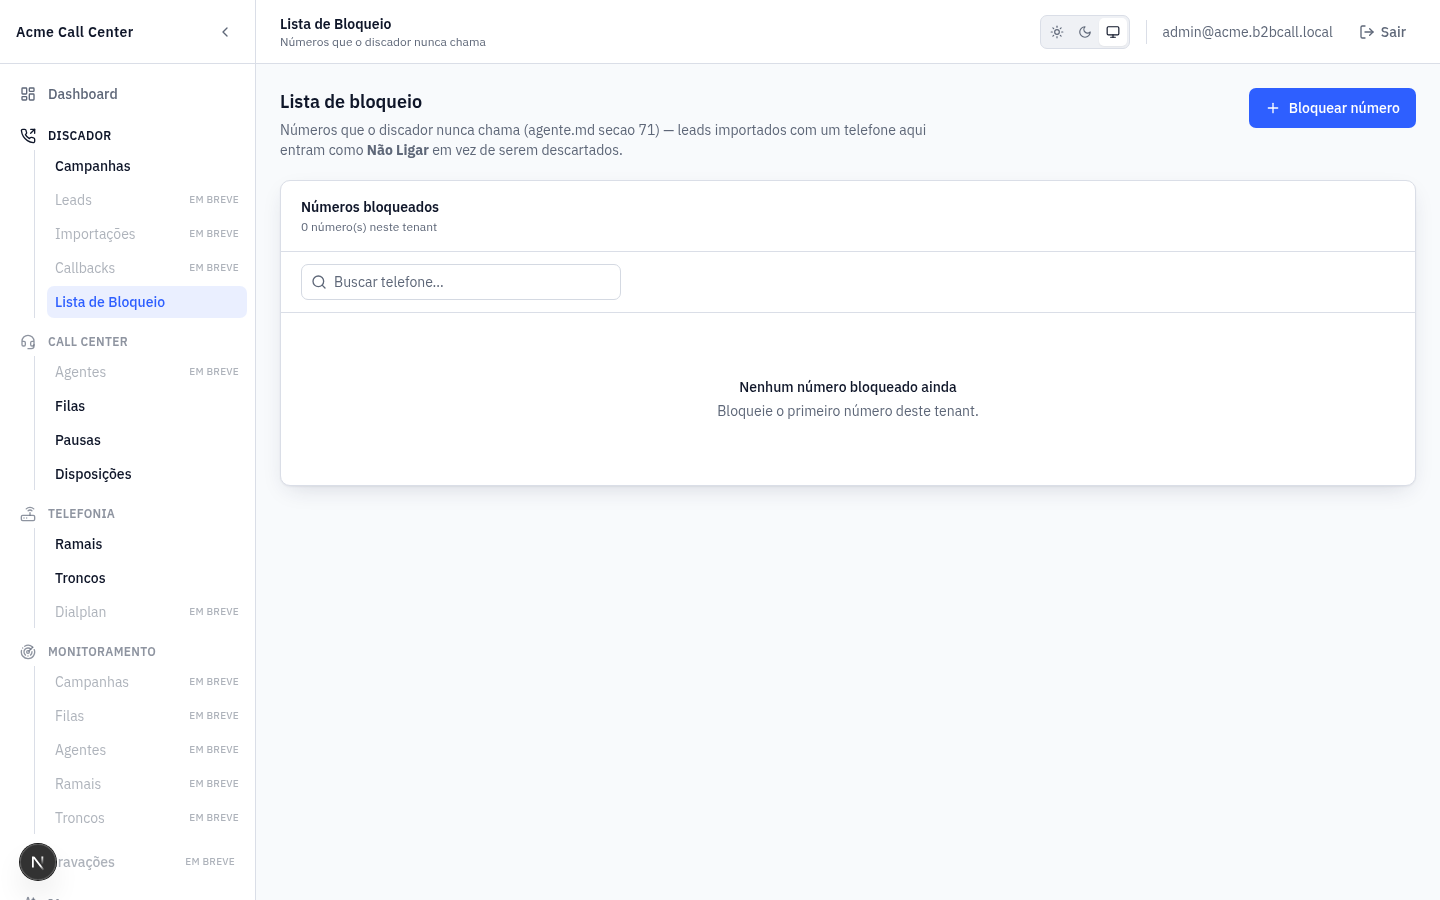Image resolution: width=1440 pixels, height=900 pixels.
Task: Select system theme monitor icon
Action: click(x=1113, y=32)
